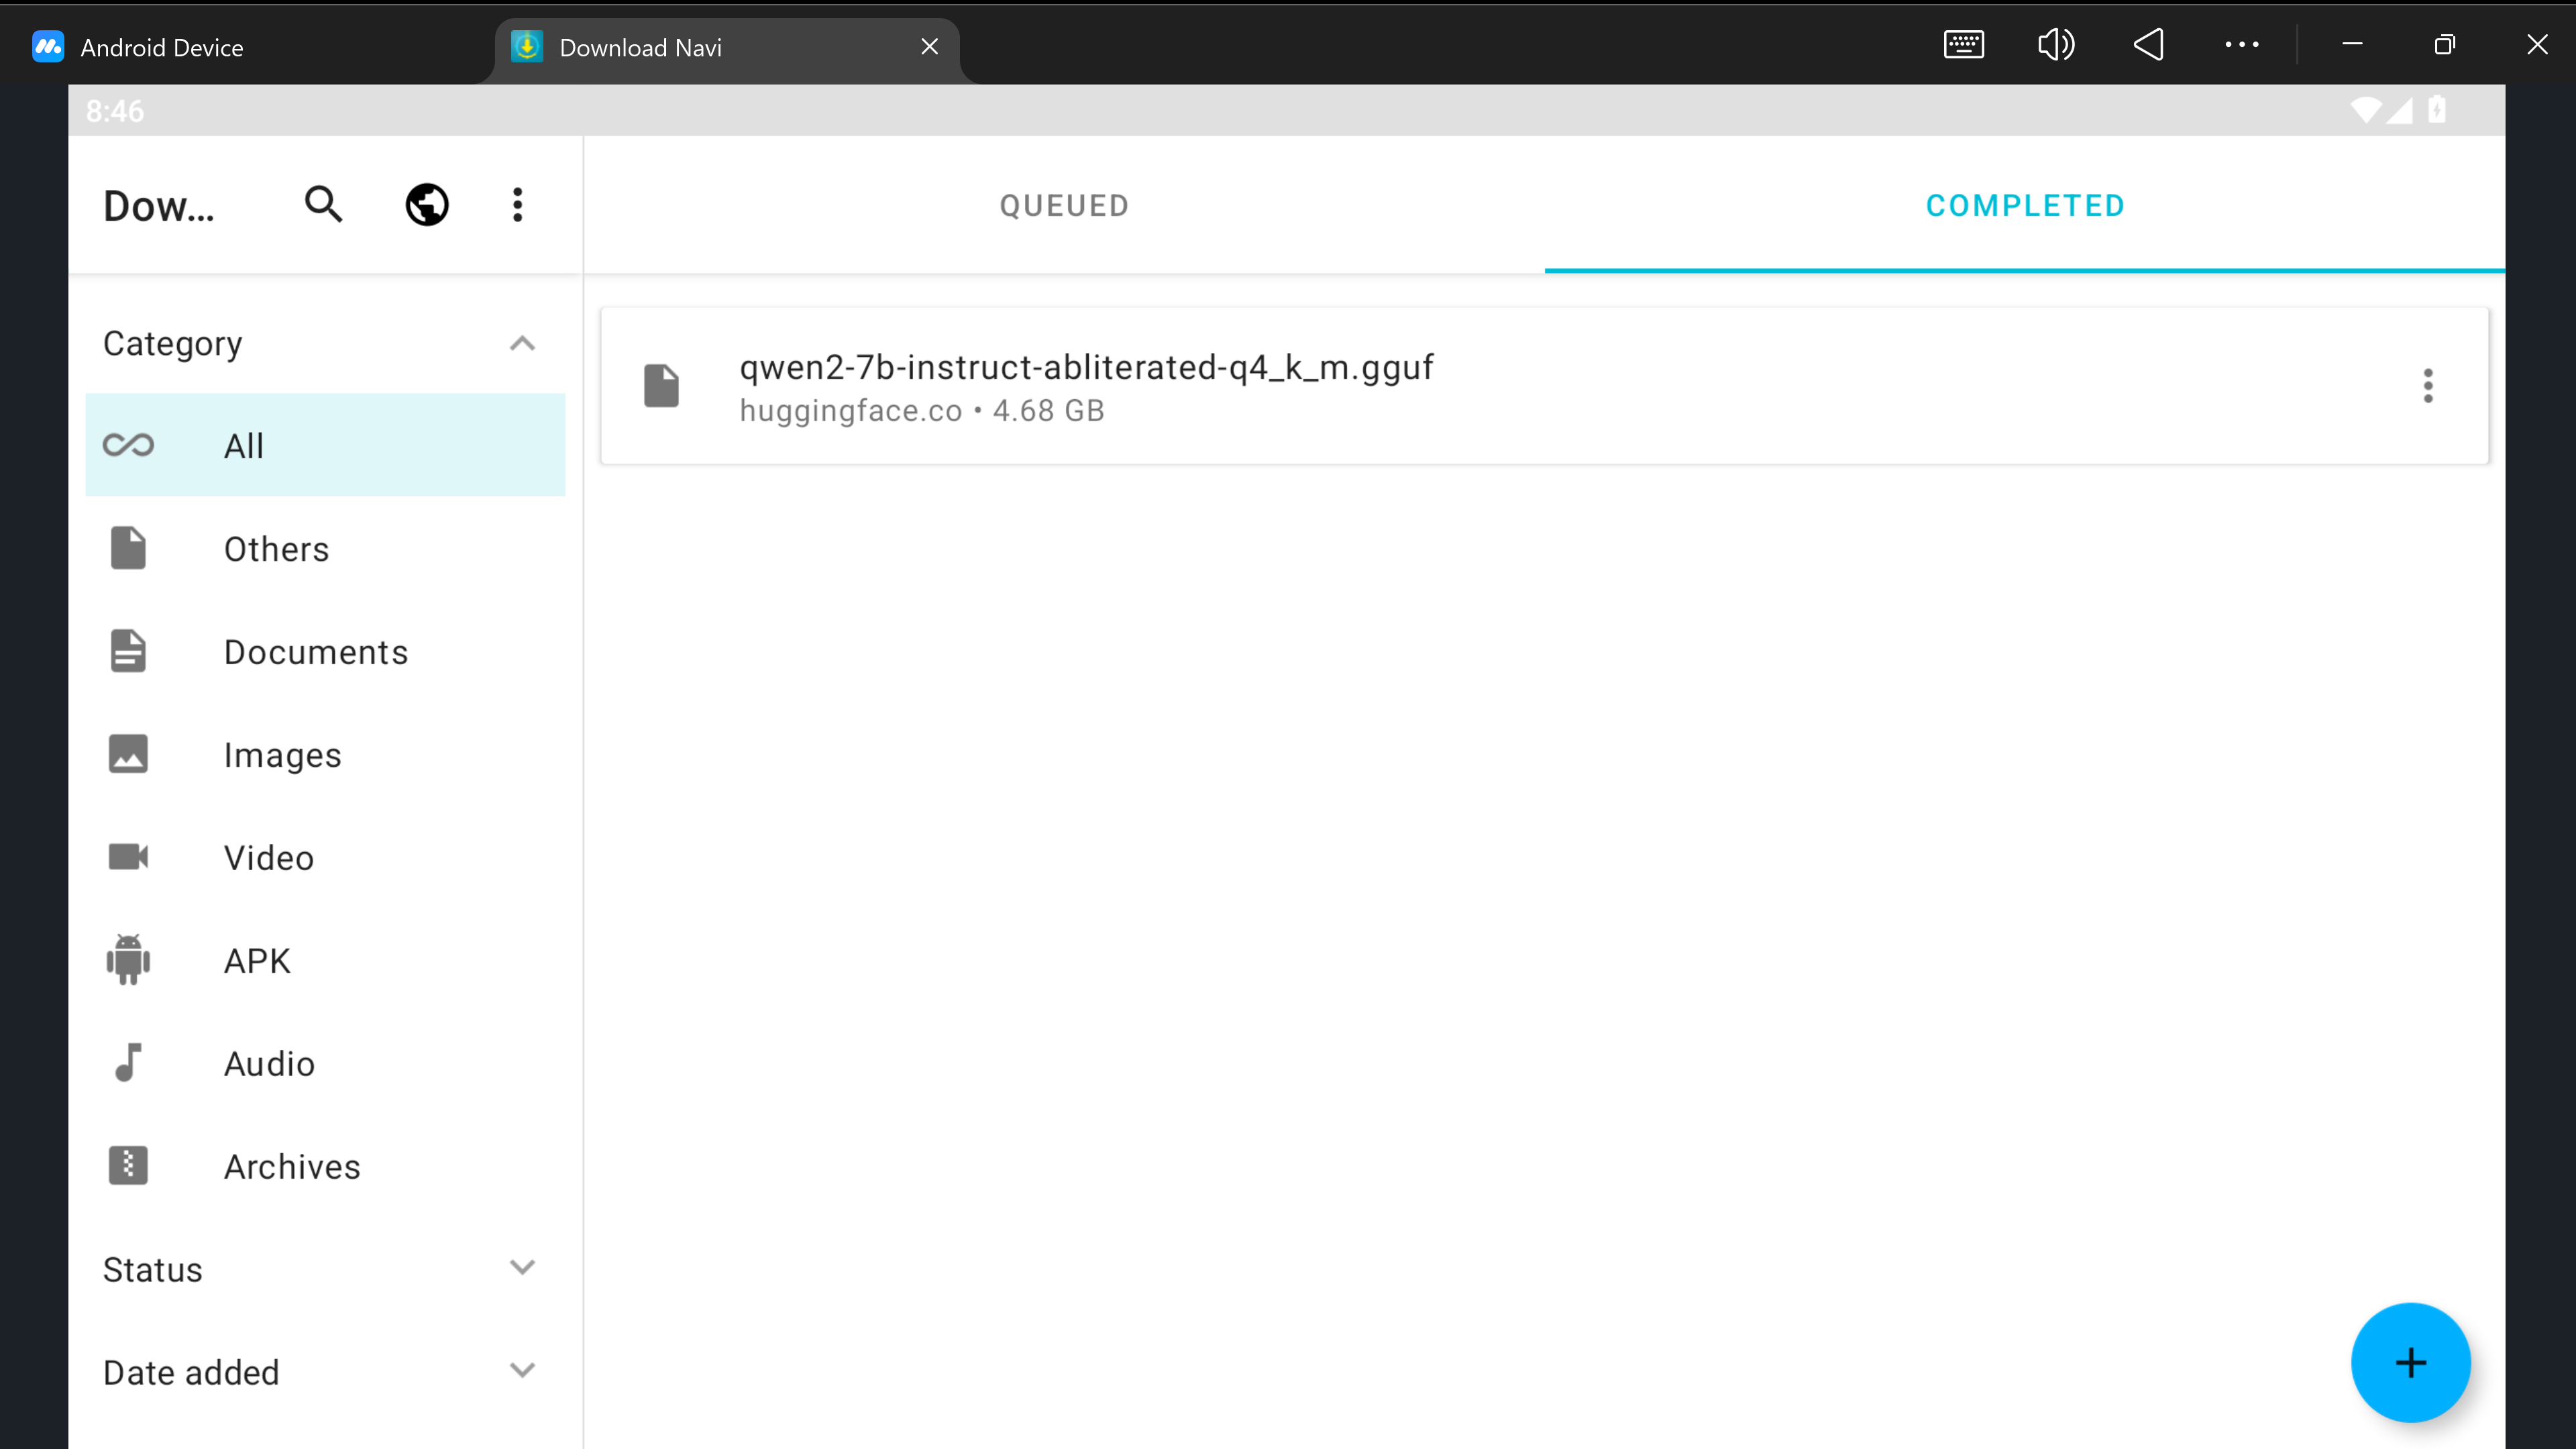2576x1449 pixels.
Task: Filter by Documents category
Action: [x=316, y=652]
